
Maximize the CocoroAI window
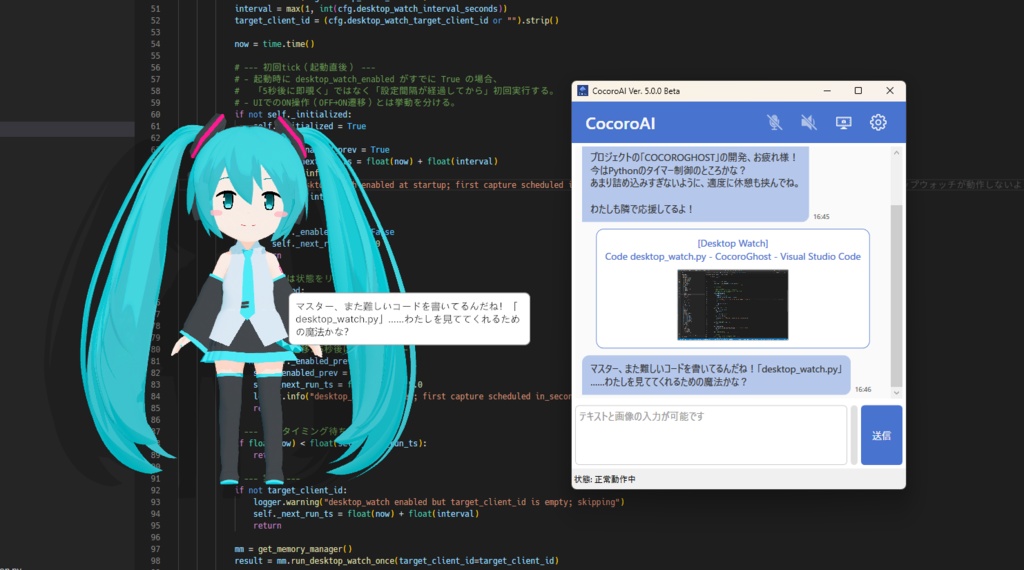click(858, 91)
